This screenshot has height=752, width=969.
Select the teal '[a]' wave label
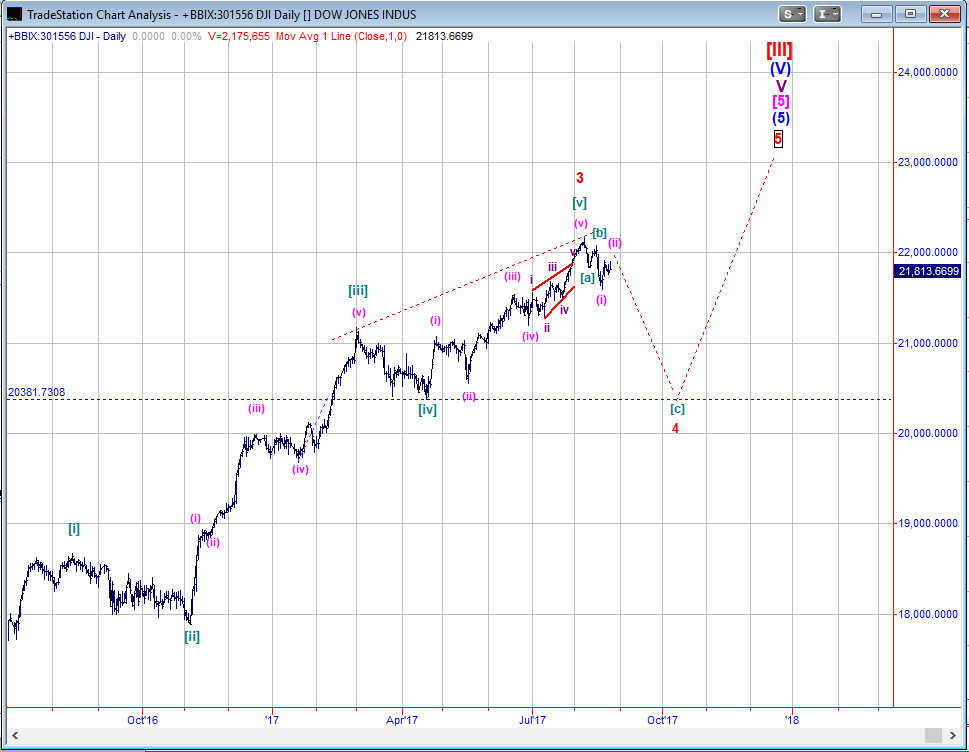click(587, 278)
